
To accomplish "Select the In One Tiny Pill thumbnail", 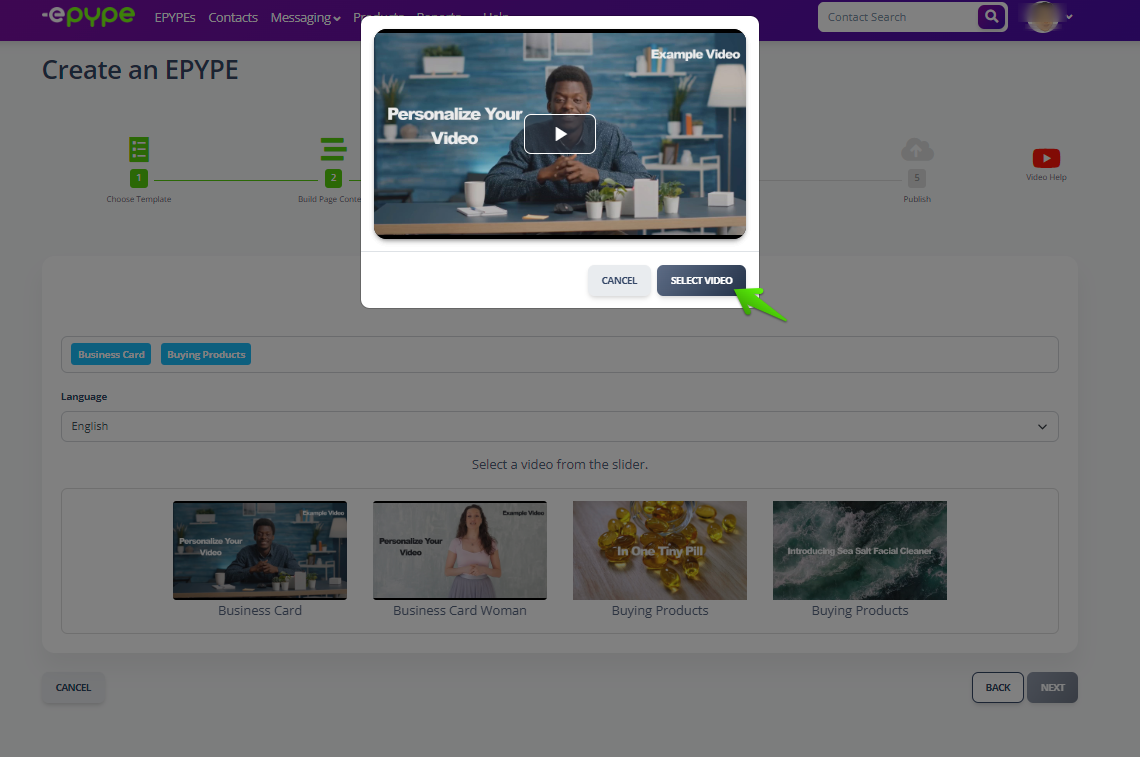I will point(659,550).
